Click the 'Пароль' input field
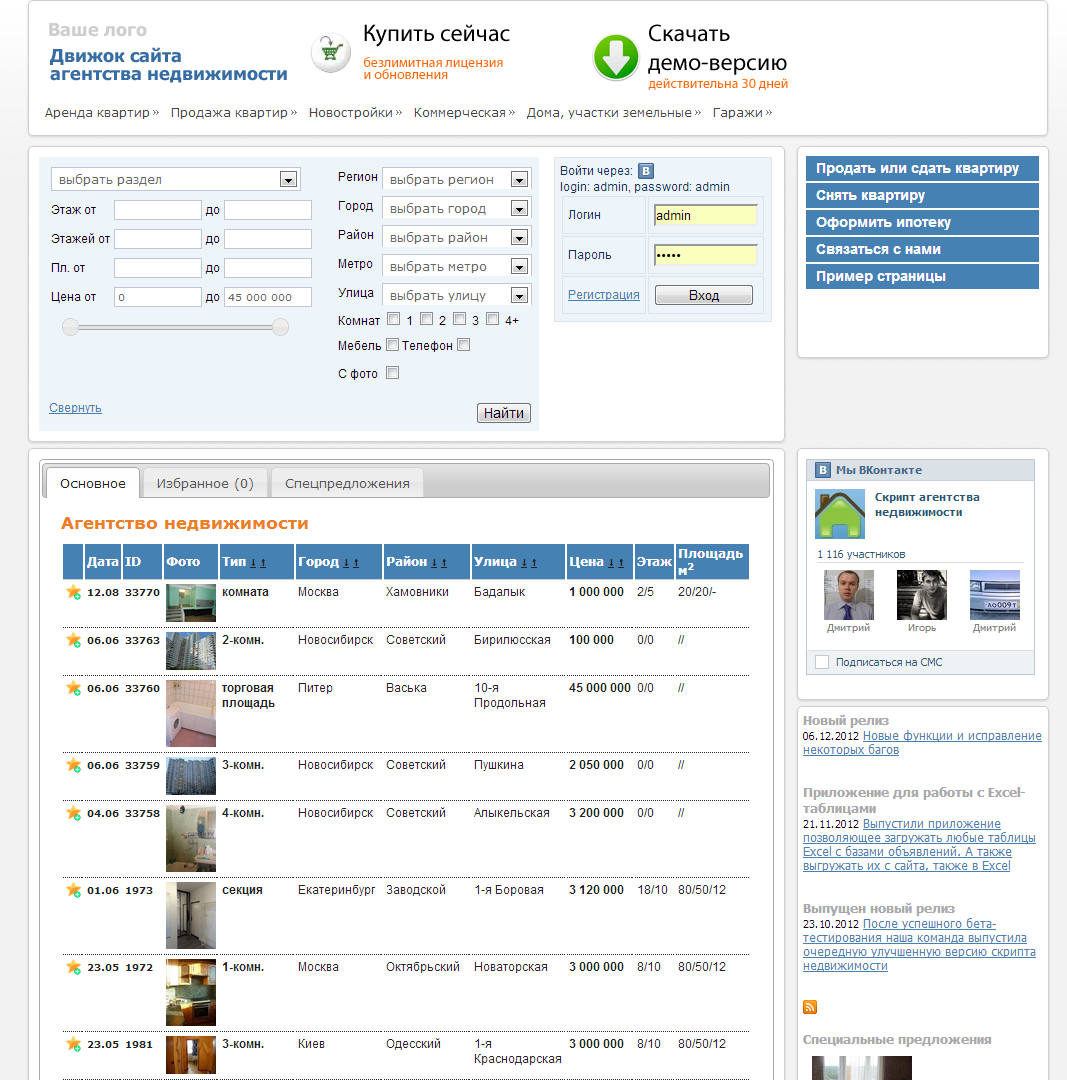 point(705,255)
